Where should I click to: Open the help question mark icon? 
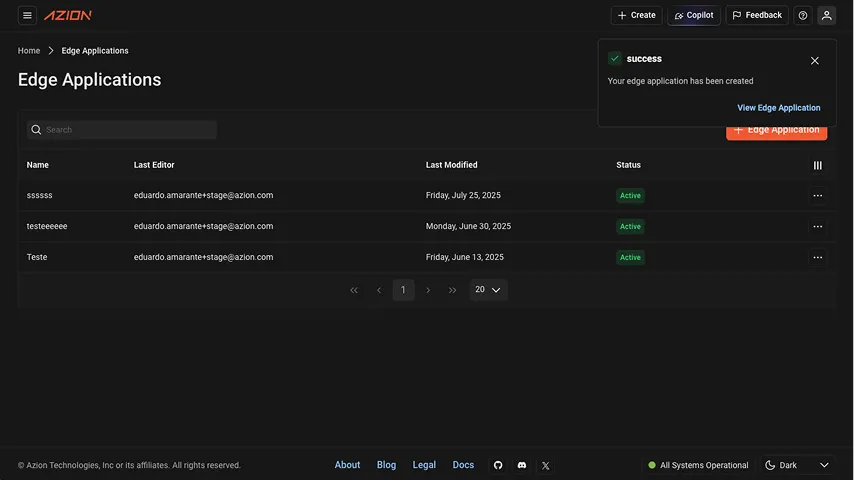[802, 15]
